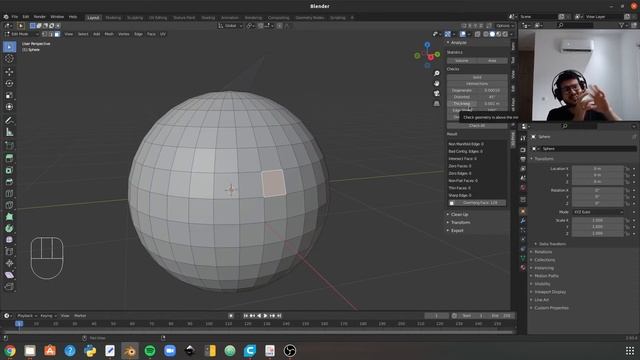Expand the Motion Paths section
Viewport: 640px width, 360px height.
tap(546, 276)
